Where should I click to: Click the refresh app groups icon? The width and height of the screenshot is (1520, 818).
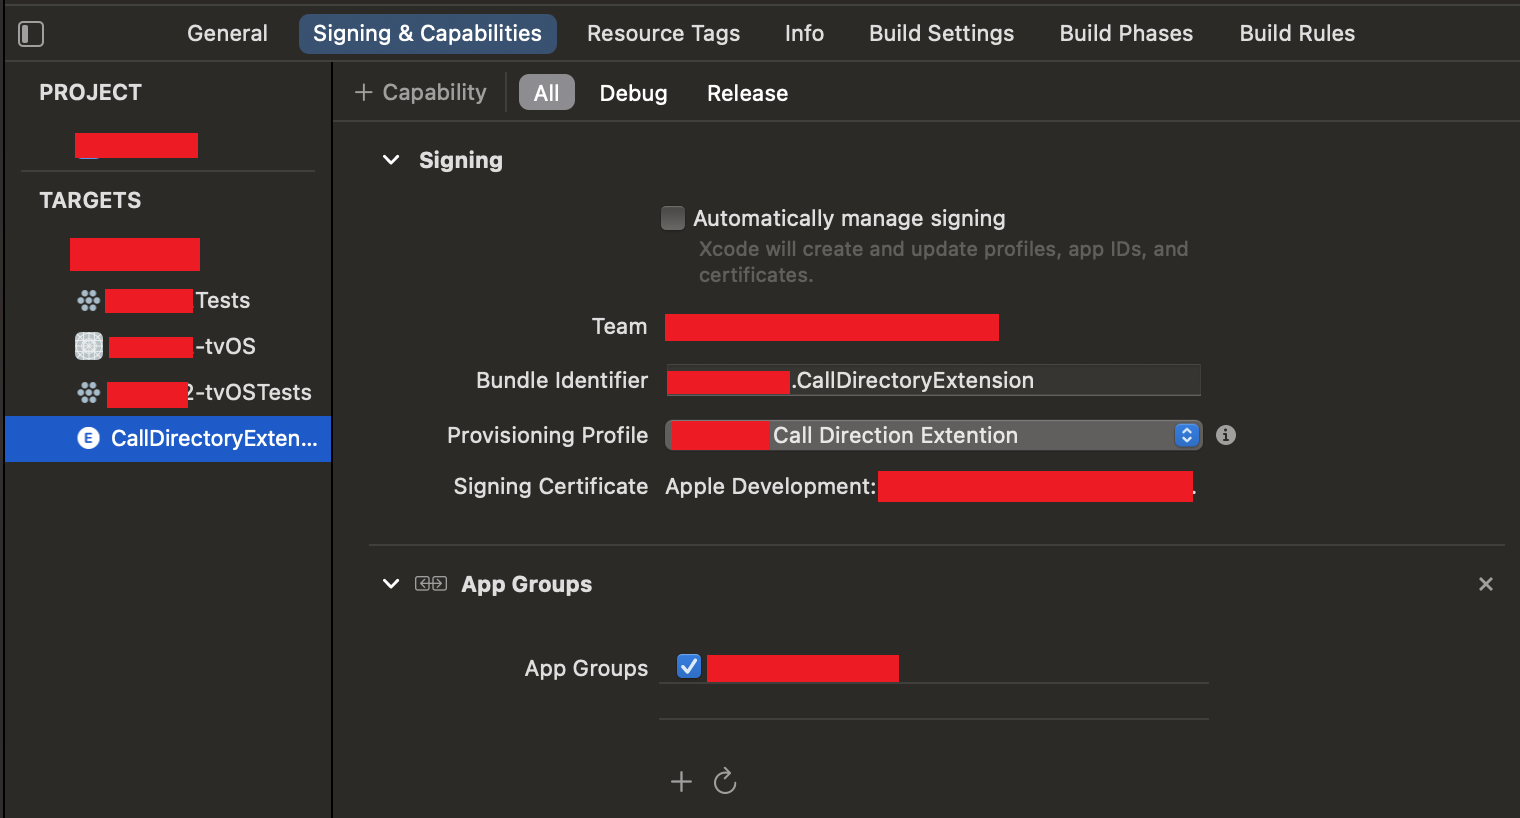point(725,781)
